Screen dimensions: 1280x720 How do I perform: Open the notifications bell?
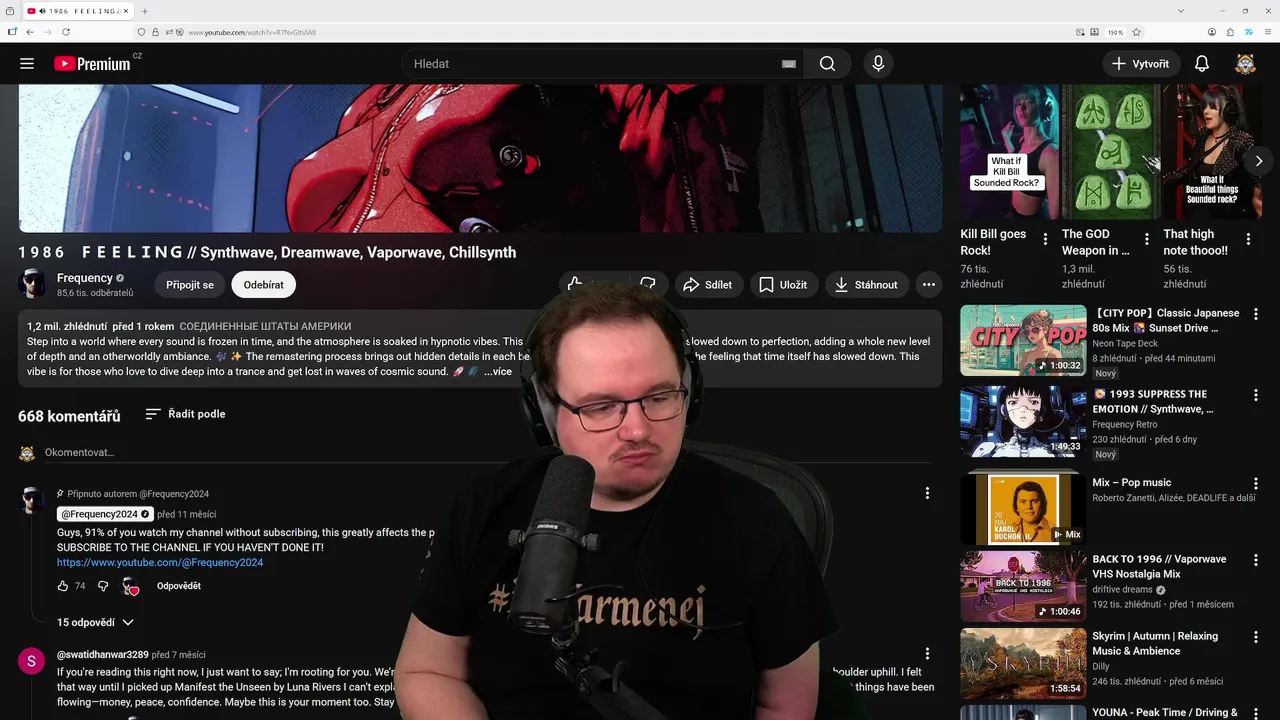1202,63
